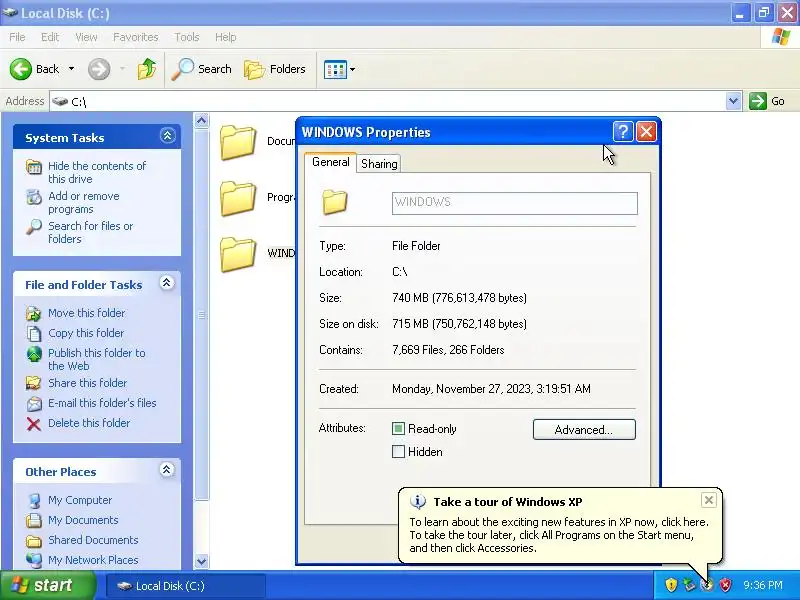
Task: Open My Documents in Other Places
Action: pyautogui.click(x=83, y=520)
